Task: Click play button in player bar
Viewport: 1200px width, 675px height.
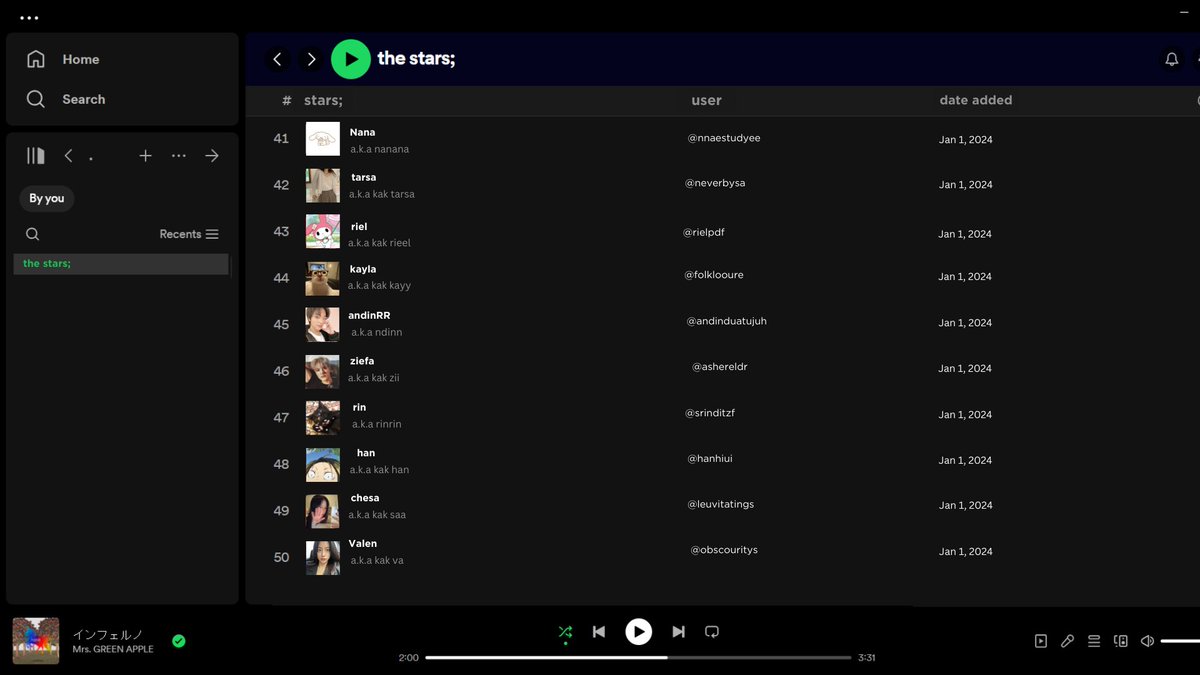Action: 638,632
